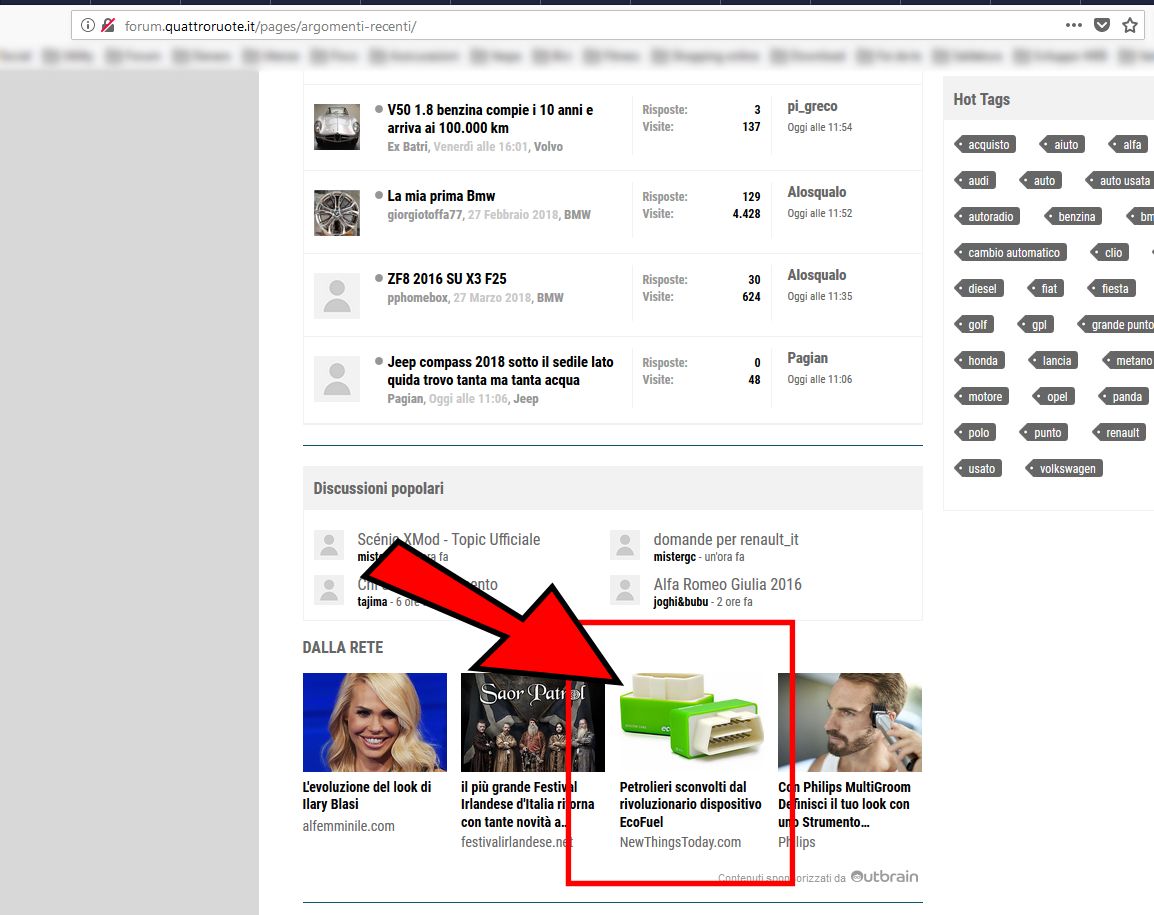Open the V50 1.8 benzina thread
Viewport: 1154px width, 915px height.
click(490, 119)
